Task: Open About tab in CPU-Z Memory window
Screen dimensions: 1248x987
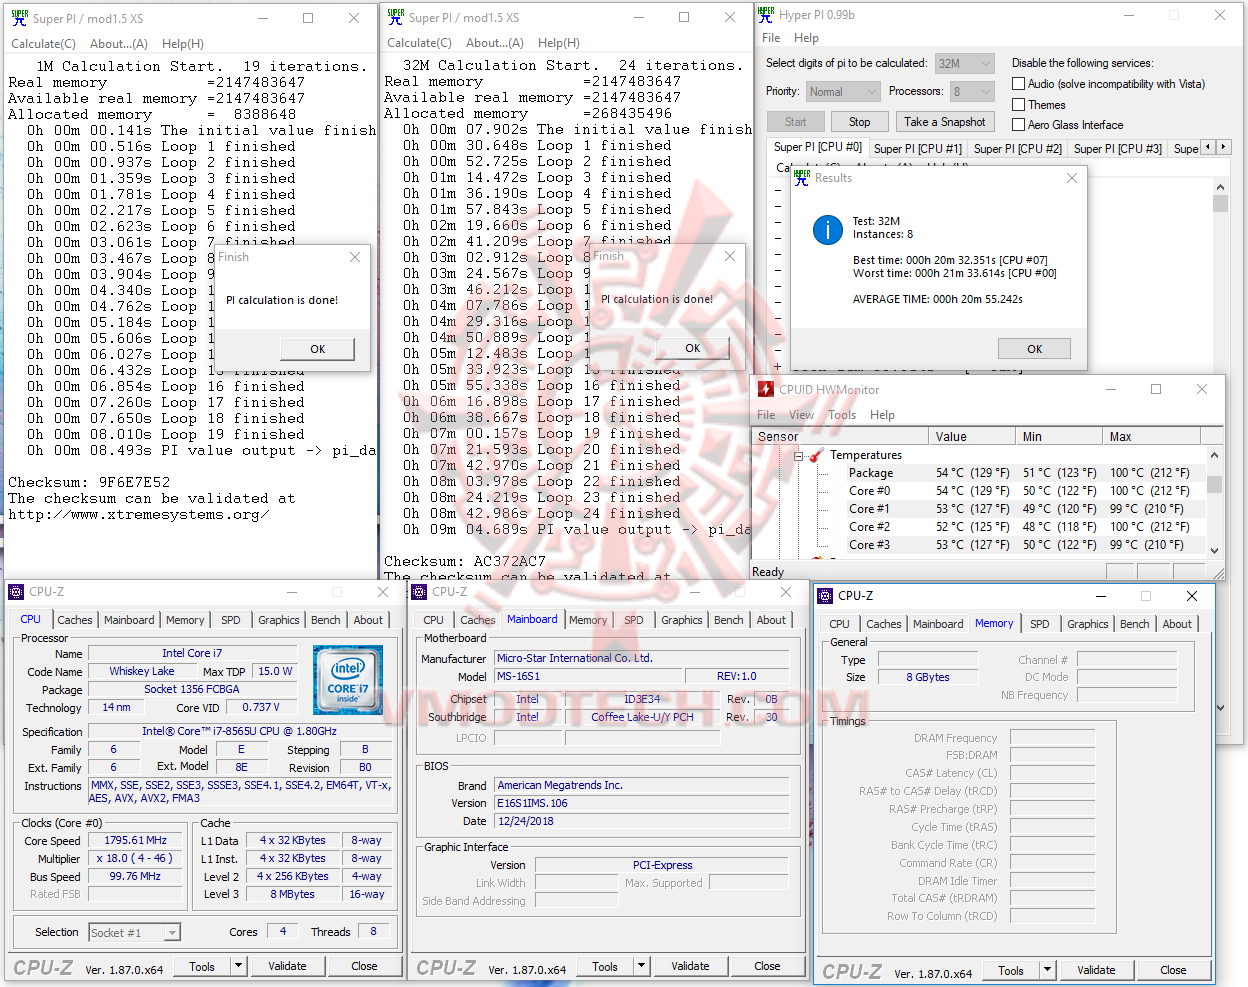Action: tap(1177, 624)
